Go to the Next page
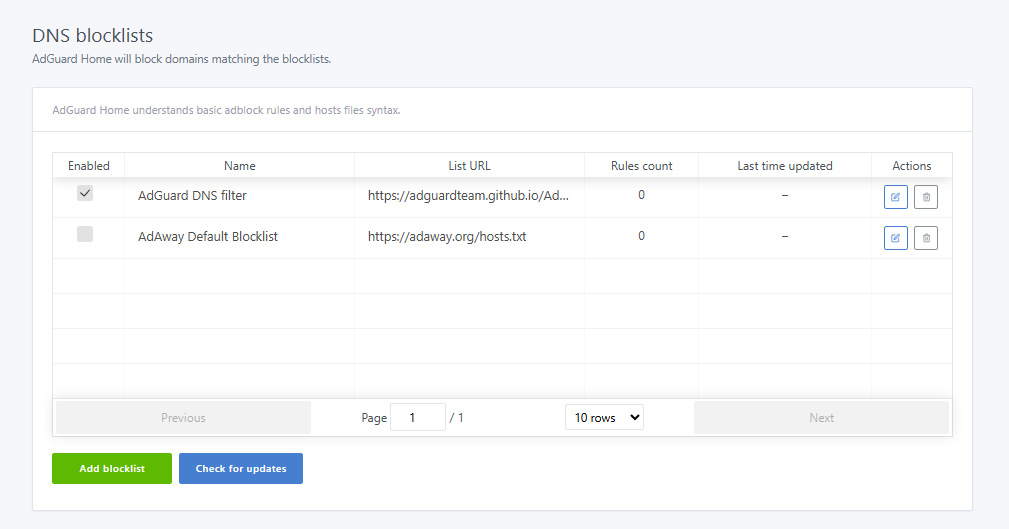The image size is (1009, 529). coord(821,418)
